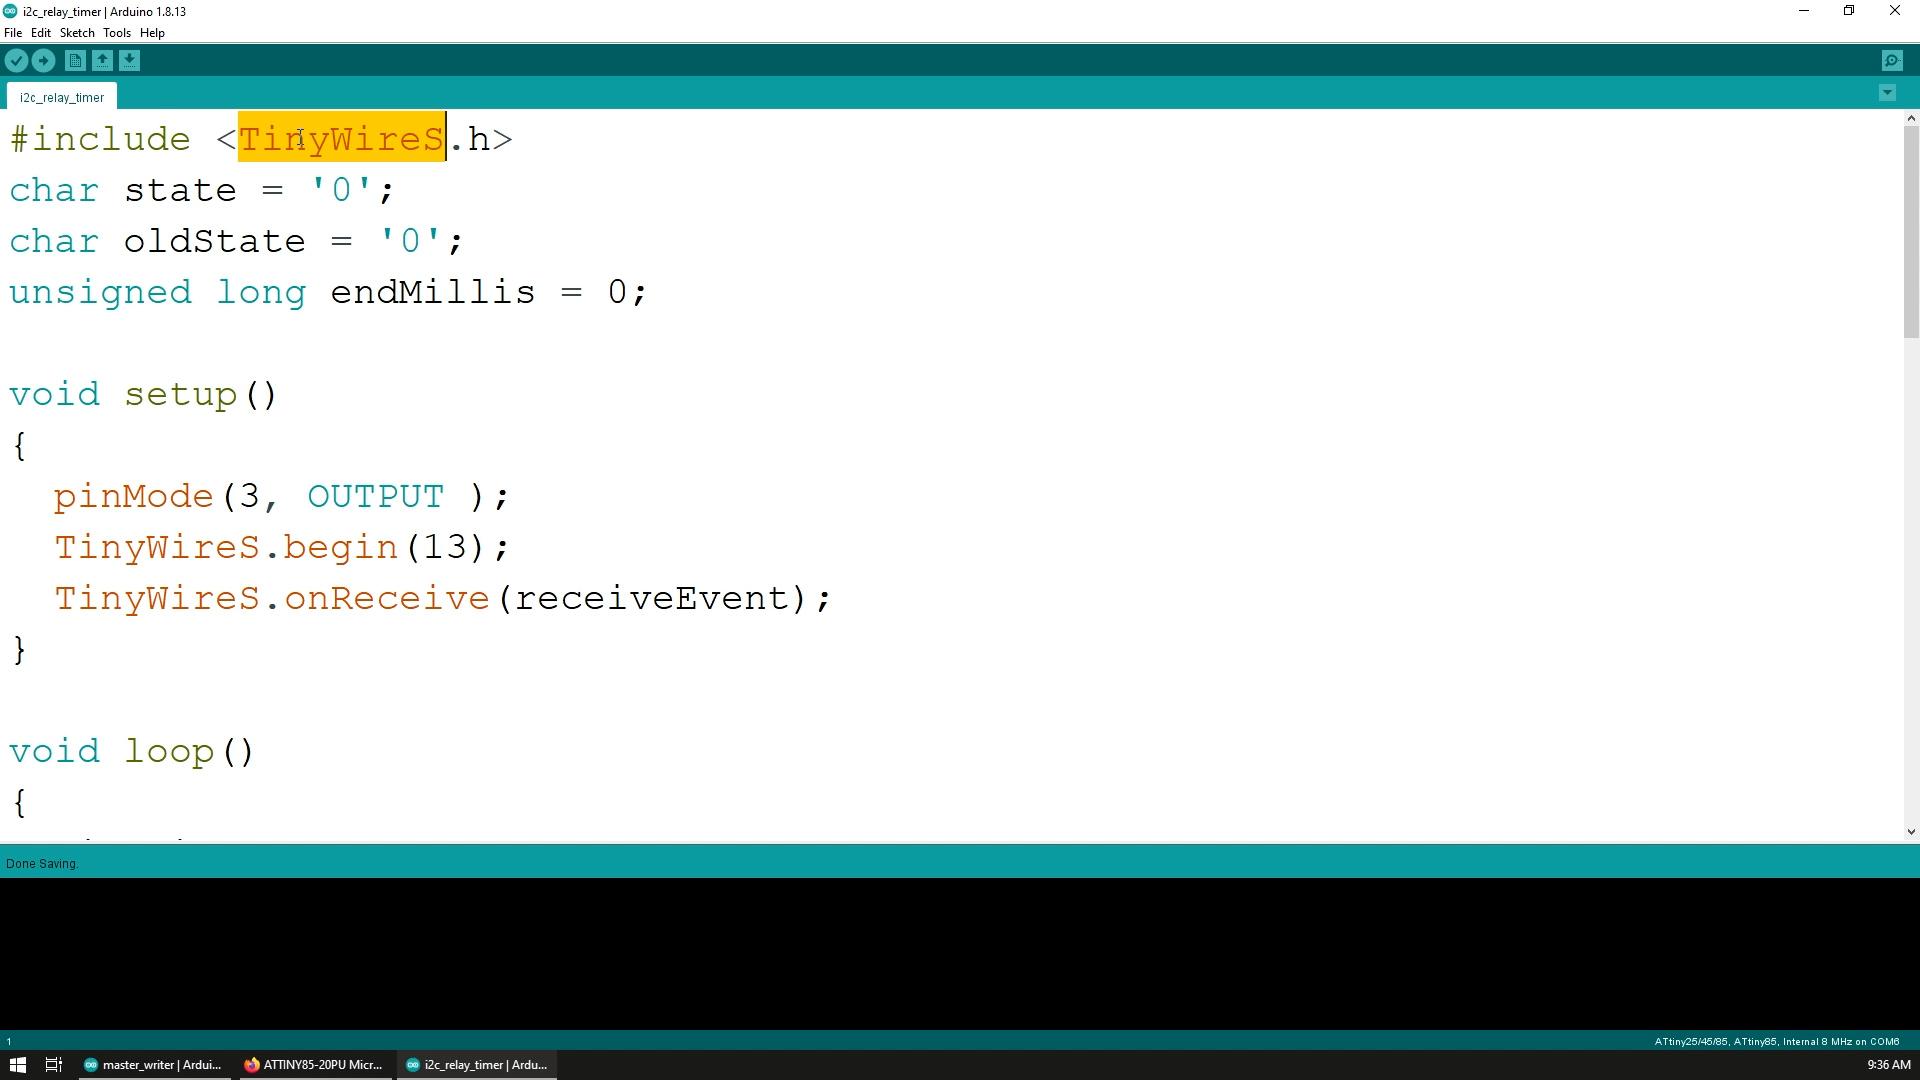Enable verbose output toggle in preferences

click(13, 32)
